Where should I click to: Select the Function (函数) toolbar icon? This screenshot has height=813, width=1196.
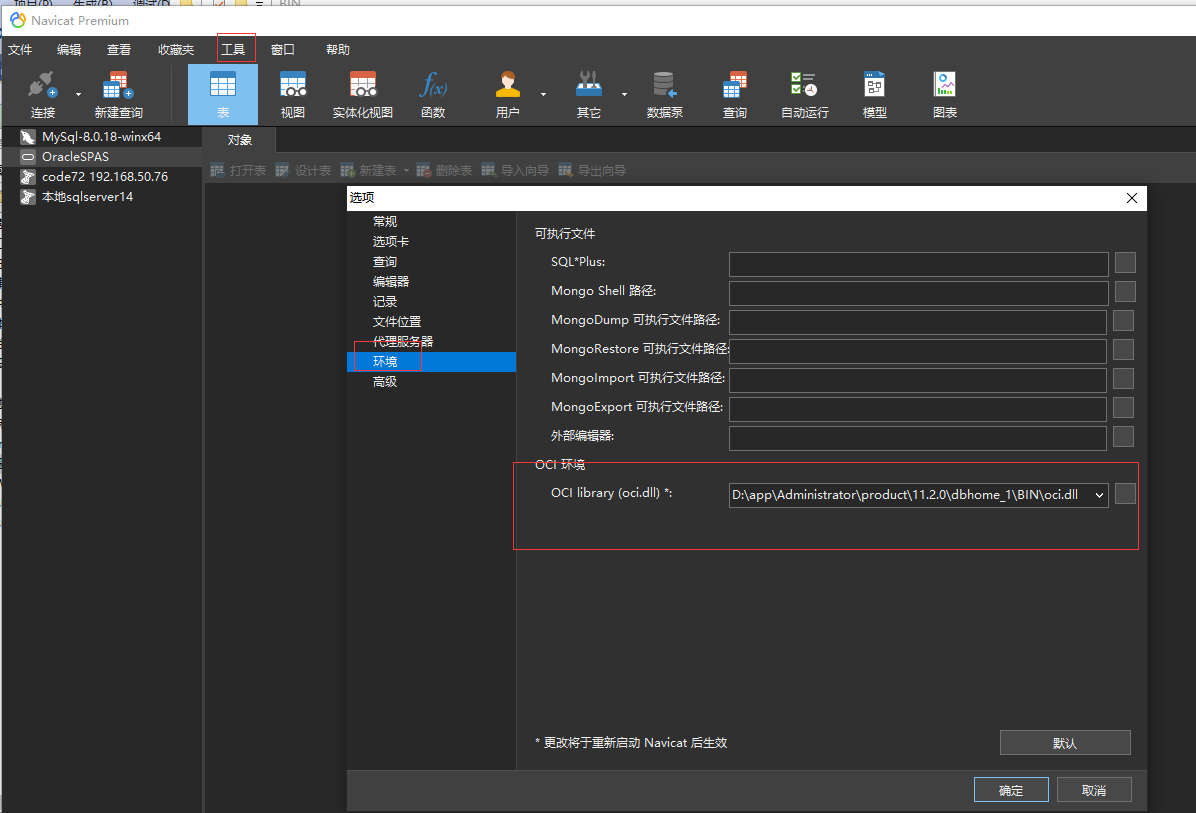[x=433, y=95]
